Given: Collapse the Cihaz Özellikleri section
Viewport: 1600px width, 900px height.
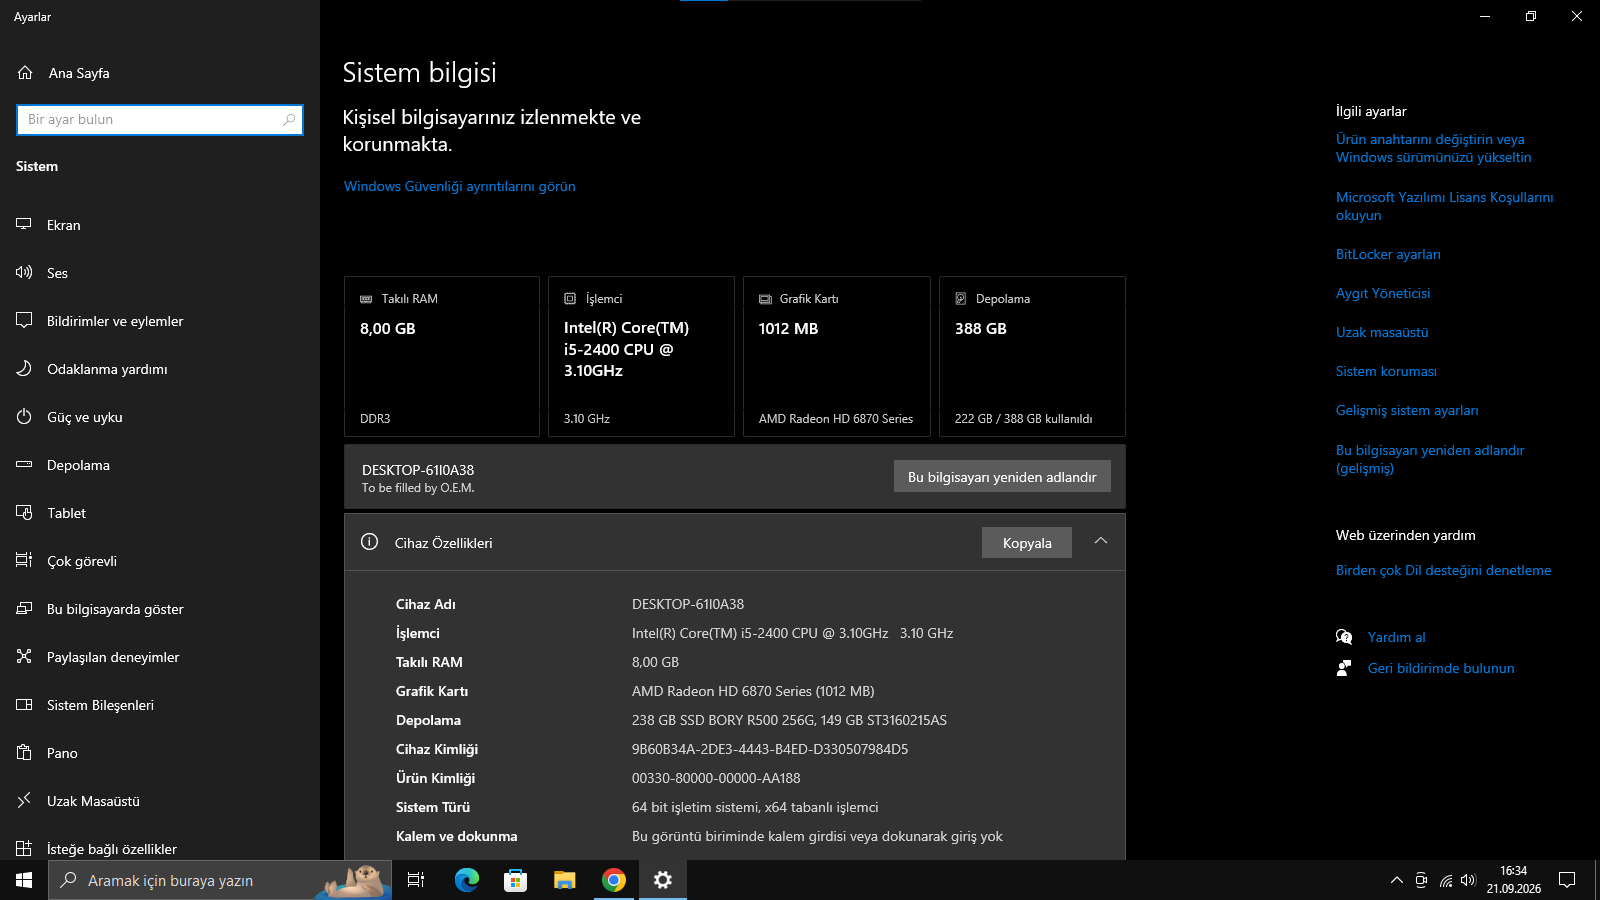Looking at the screenshot, I should click(x=1101, y=541).
